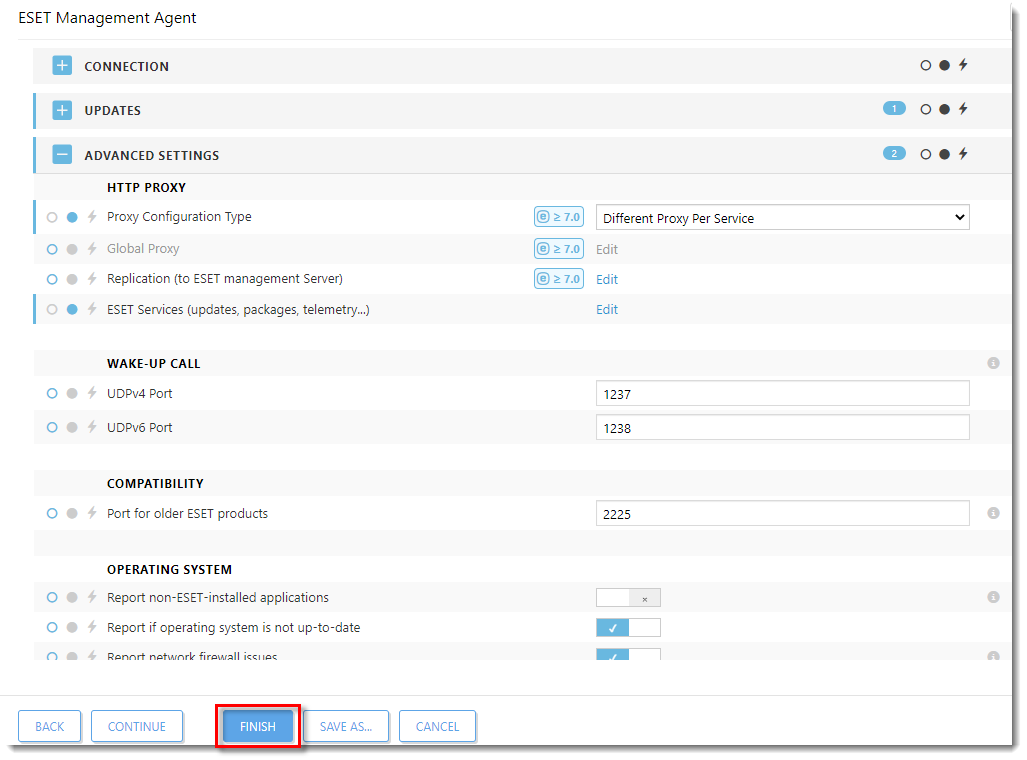This screenshot has height=760, width=1027.
Task: Set UDPv6 Port flag to Apply
Action: click(72, 427)
